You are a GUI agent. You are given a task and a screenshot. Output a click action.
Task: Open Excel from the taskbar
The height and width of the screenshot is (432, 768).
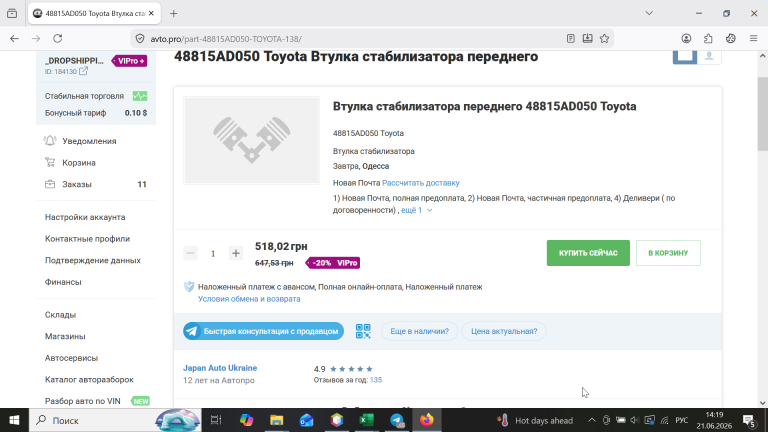click(366, 420)
